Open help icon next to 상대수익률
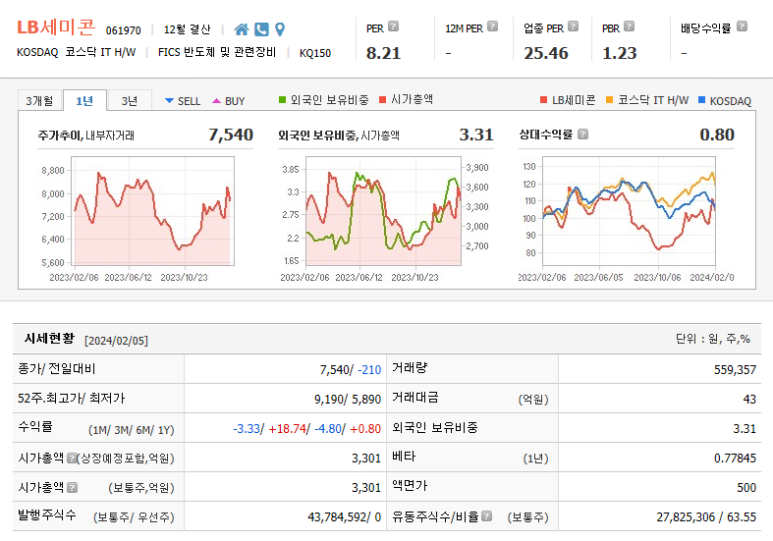Viewport: 773px width, 541px height. (583, 134)
